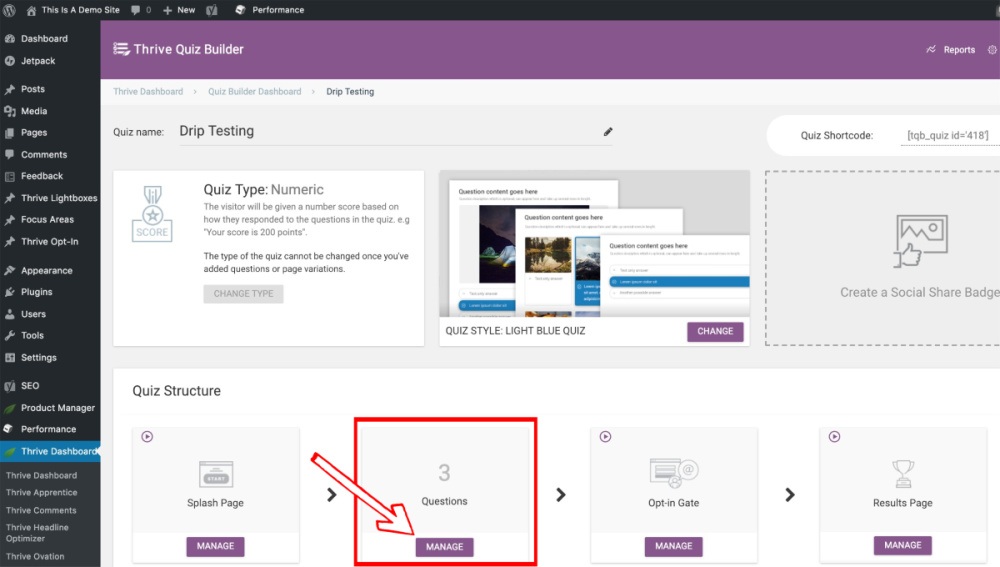The width and height of the screenshot is (1000, 567).
Task: Click the WordPress logo in admin bar
Action: tap(10, 10)
